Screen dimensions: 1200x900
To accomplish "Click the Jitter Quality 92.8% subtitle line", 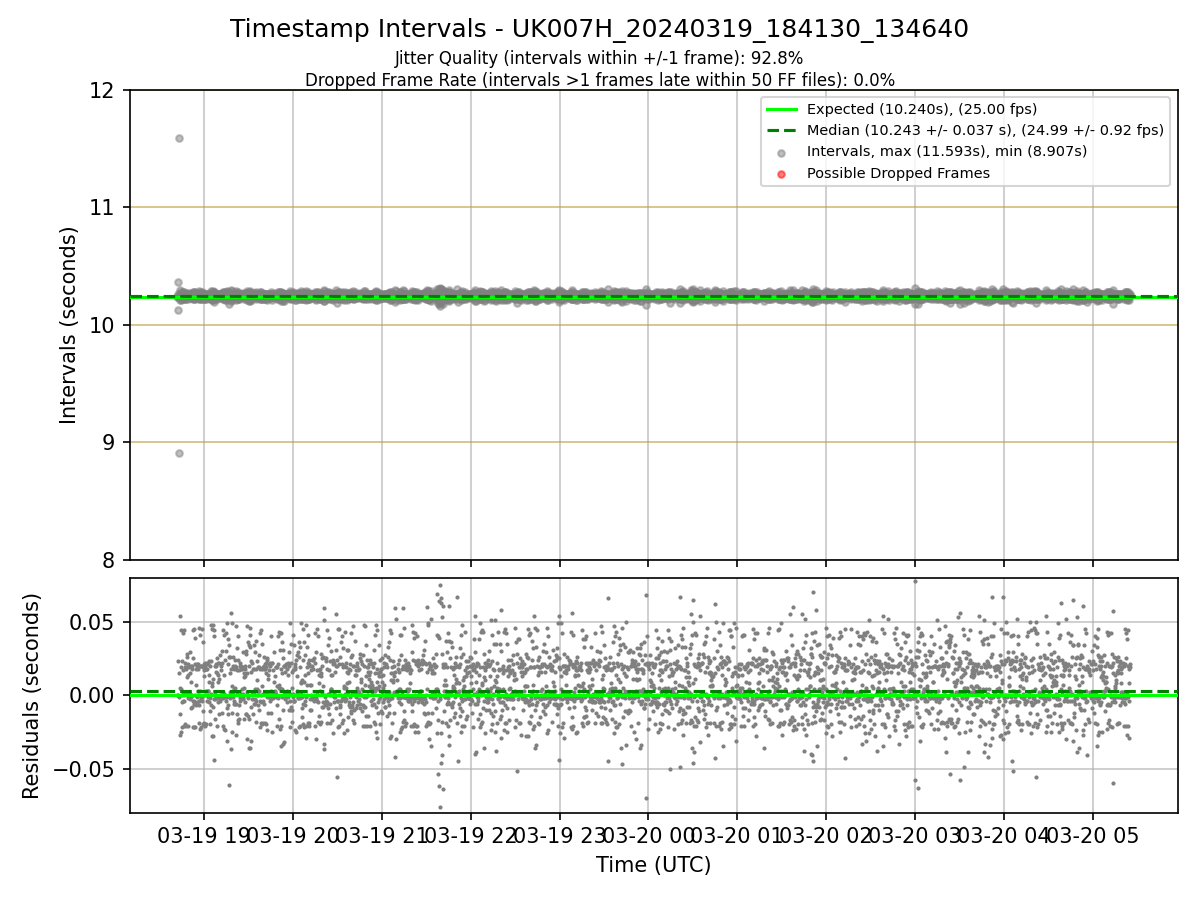I will pyautogui.click(x=599, y=59).
